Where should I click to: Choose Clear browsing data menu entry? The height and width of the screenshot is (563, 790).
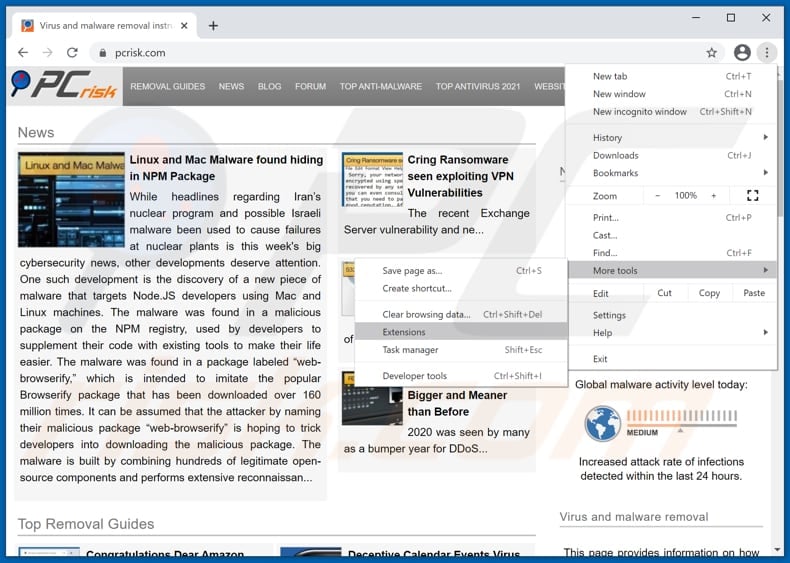click(426, 314)
